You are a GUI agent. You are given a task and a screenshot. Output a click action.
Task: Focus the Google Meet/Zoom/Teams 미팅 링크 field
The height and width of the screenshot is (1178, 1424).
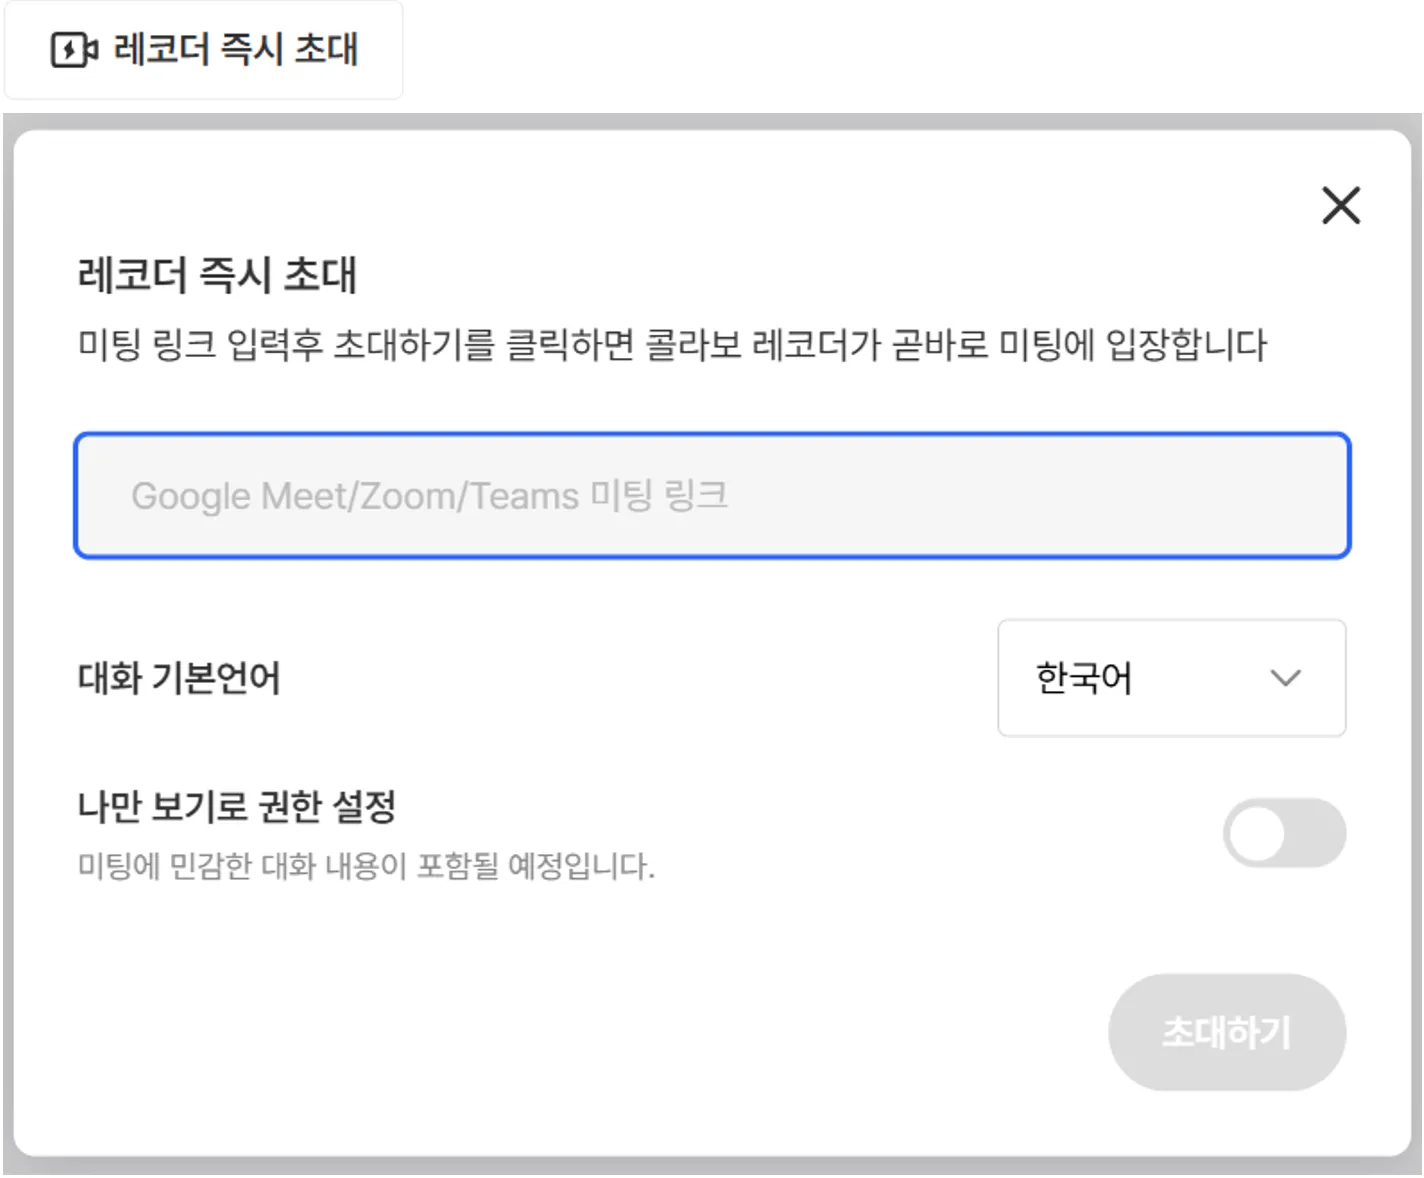point(712,495)
